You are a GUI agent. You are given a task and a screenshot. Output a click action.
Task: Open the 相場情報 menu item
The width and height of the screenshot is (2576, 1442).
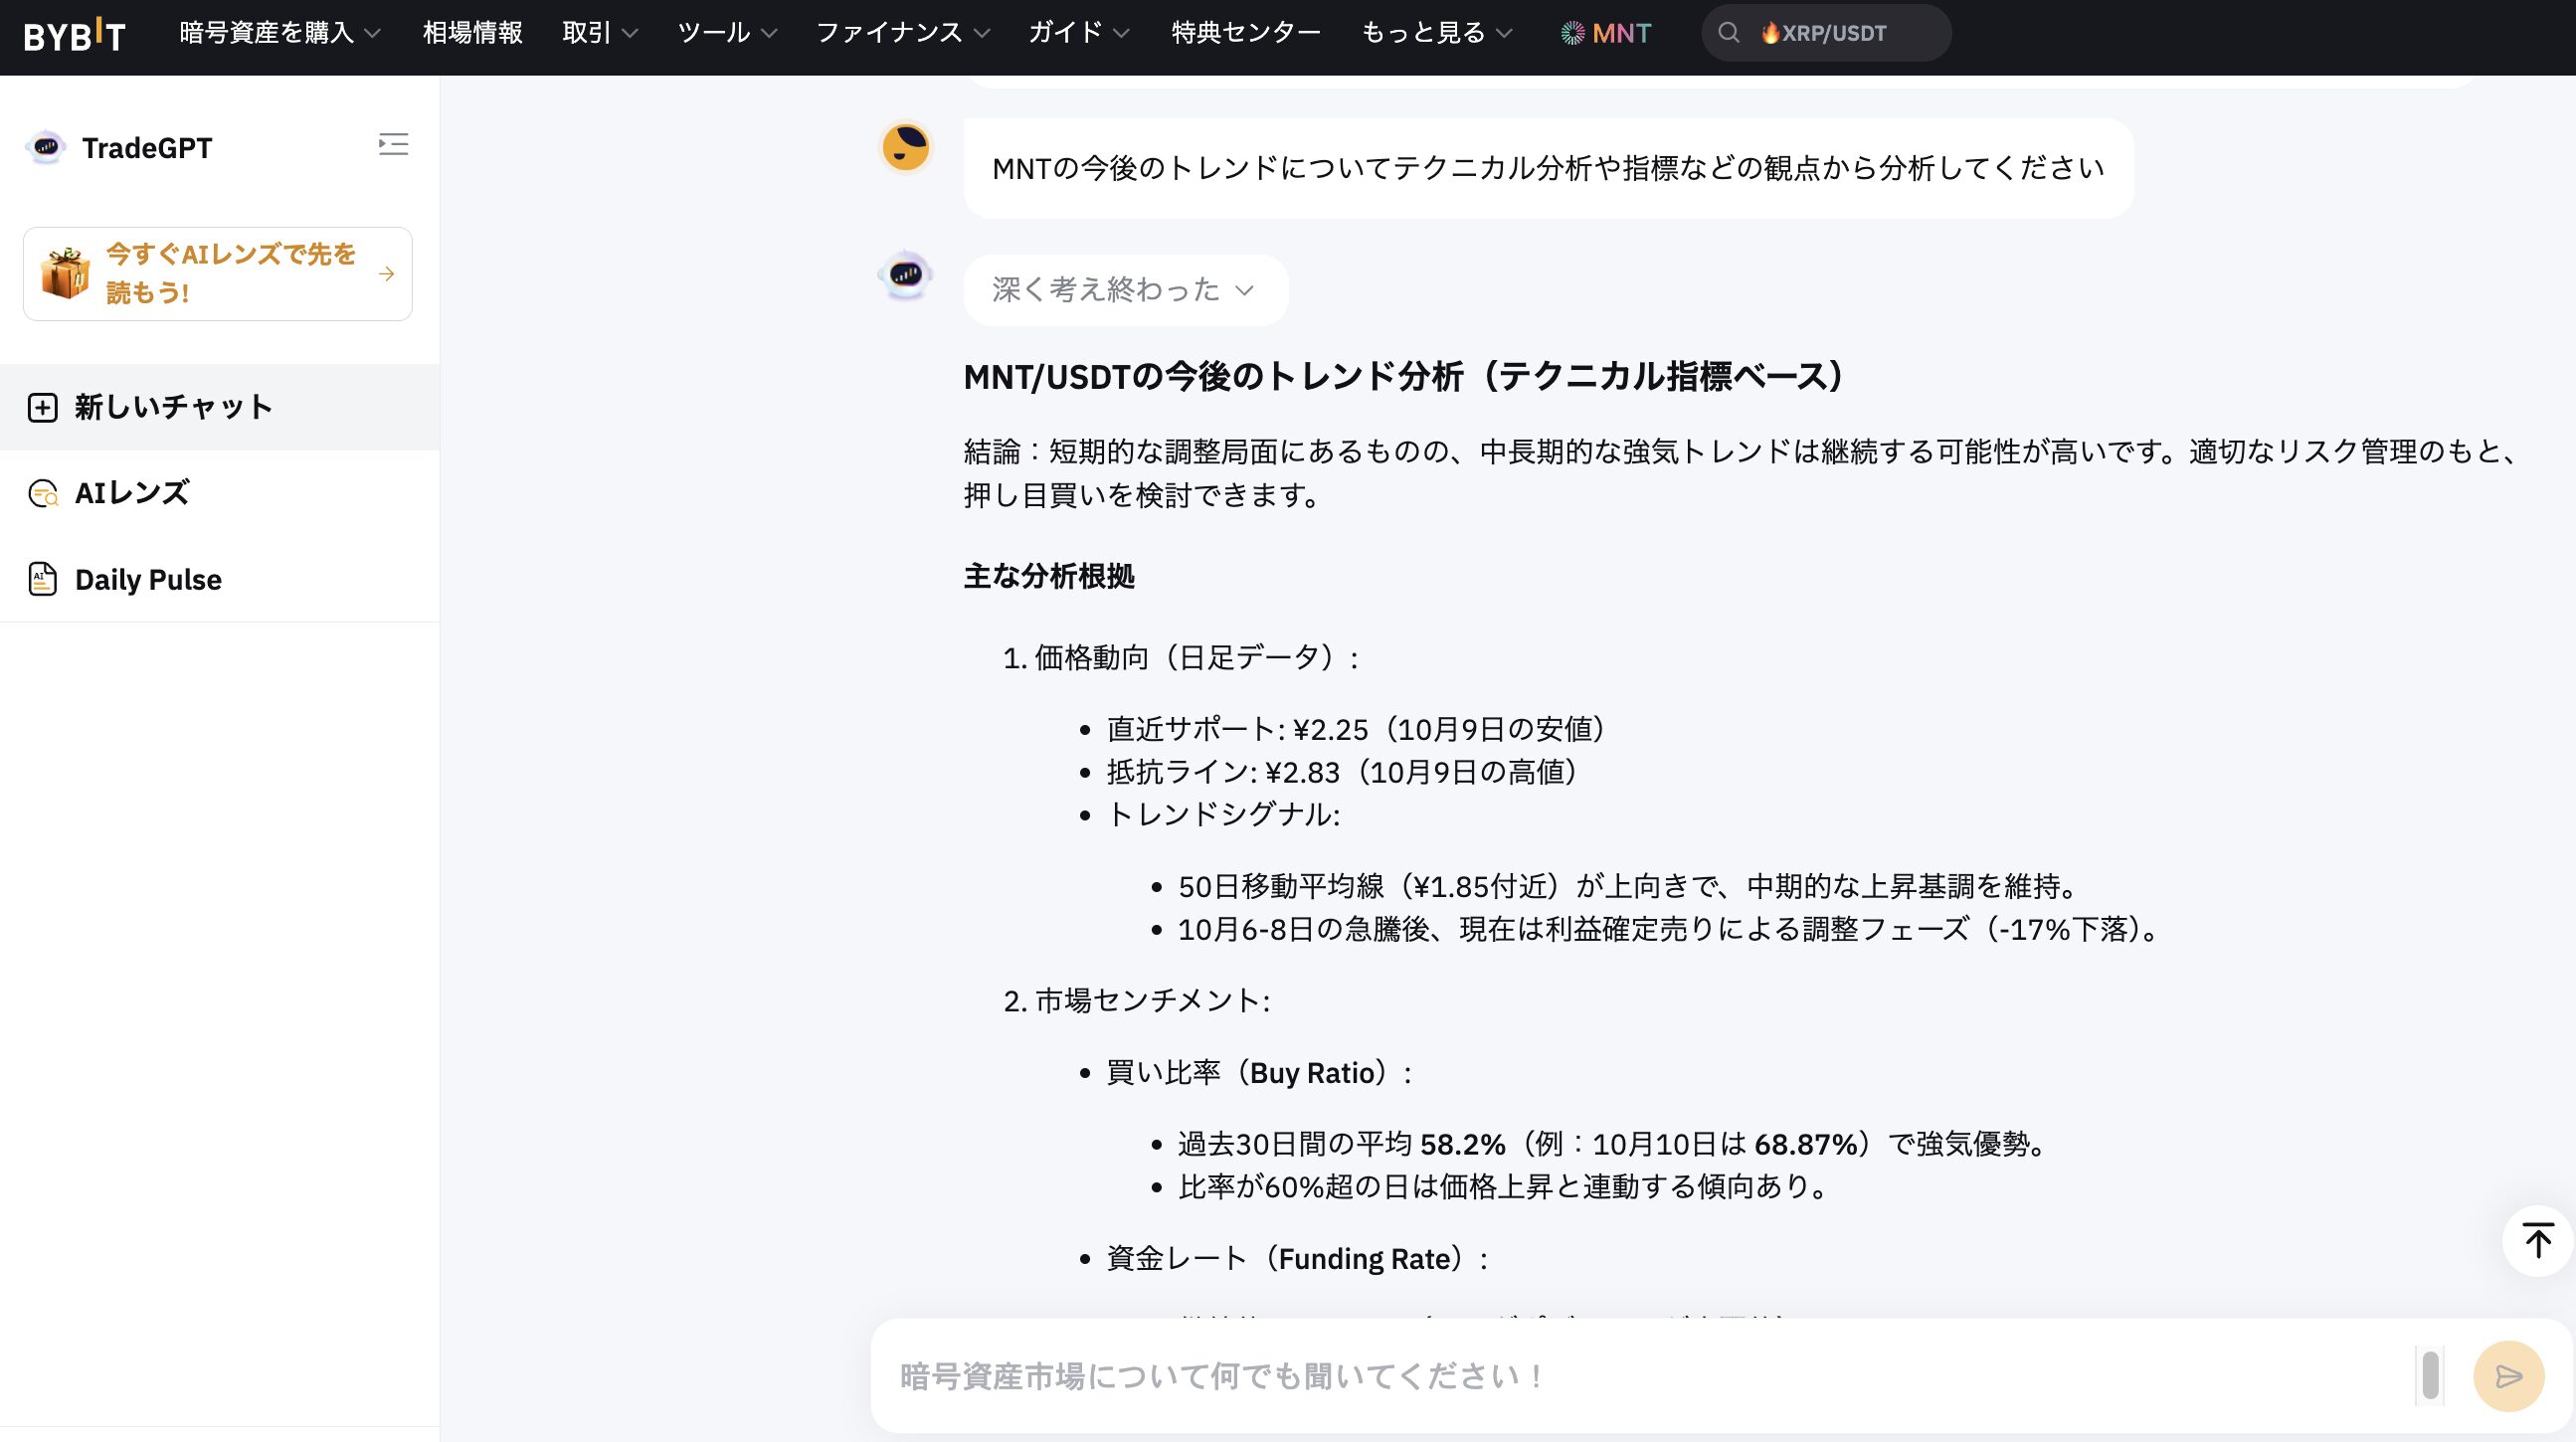[x=472, y=33]
